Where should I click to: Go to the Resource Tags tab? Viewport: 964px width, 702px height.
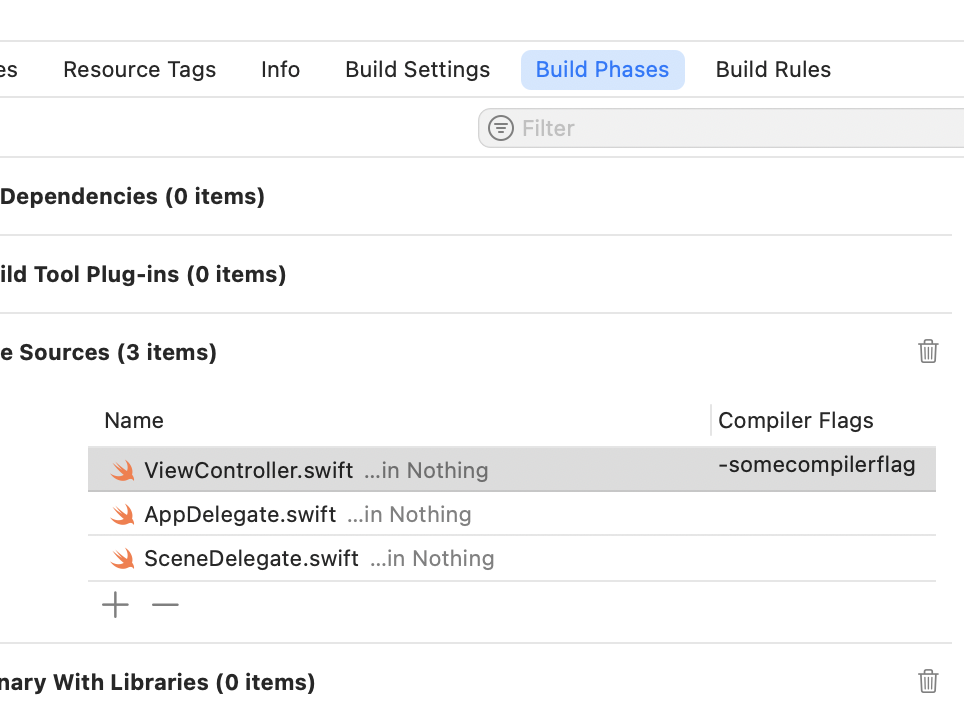139,70
